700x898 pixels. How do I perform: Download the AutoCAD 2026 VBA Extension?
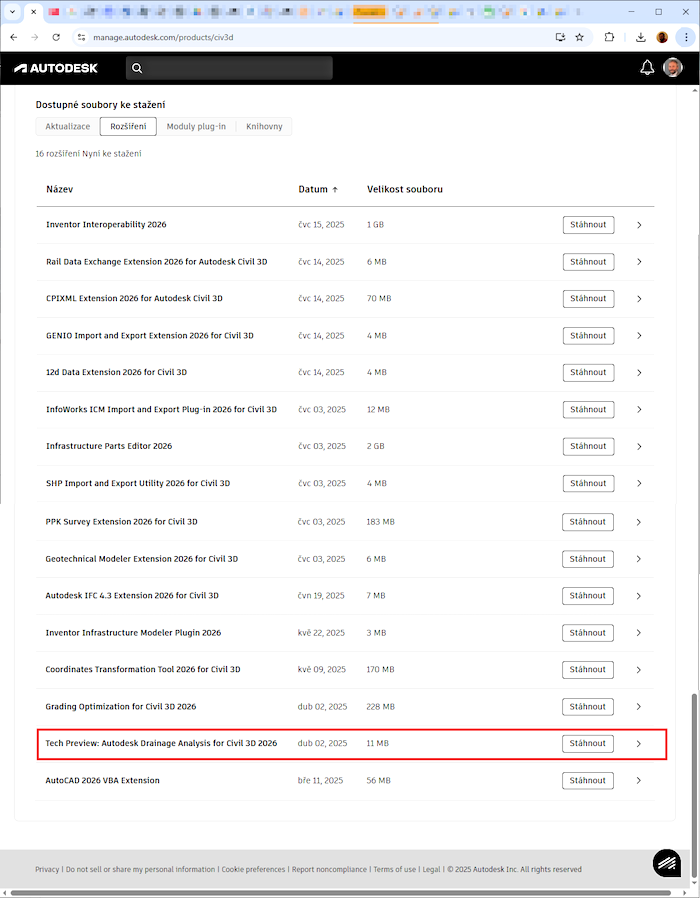click(x=587, y=780)
